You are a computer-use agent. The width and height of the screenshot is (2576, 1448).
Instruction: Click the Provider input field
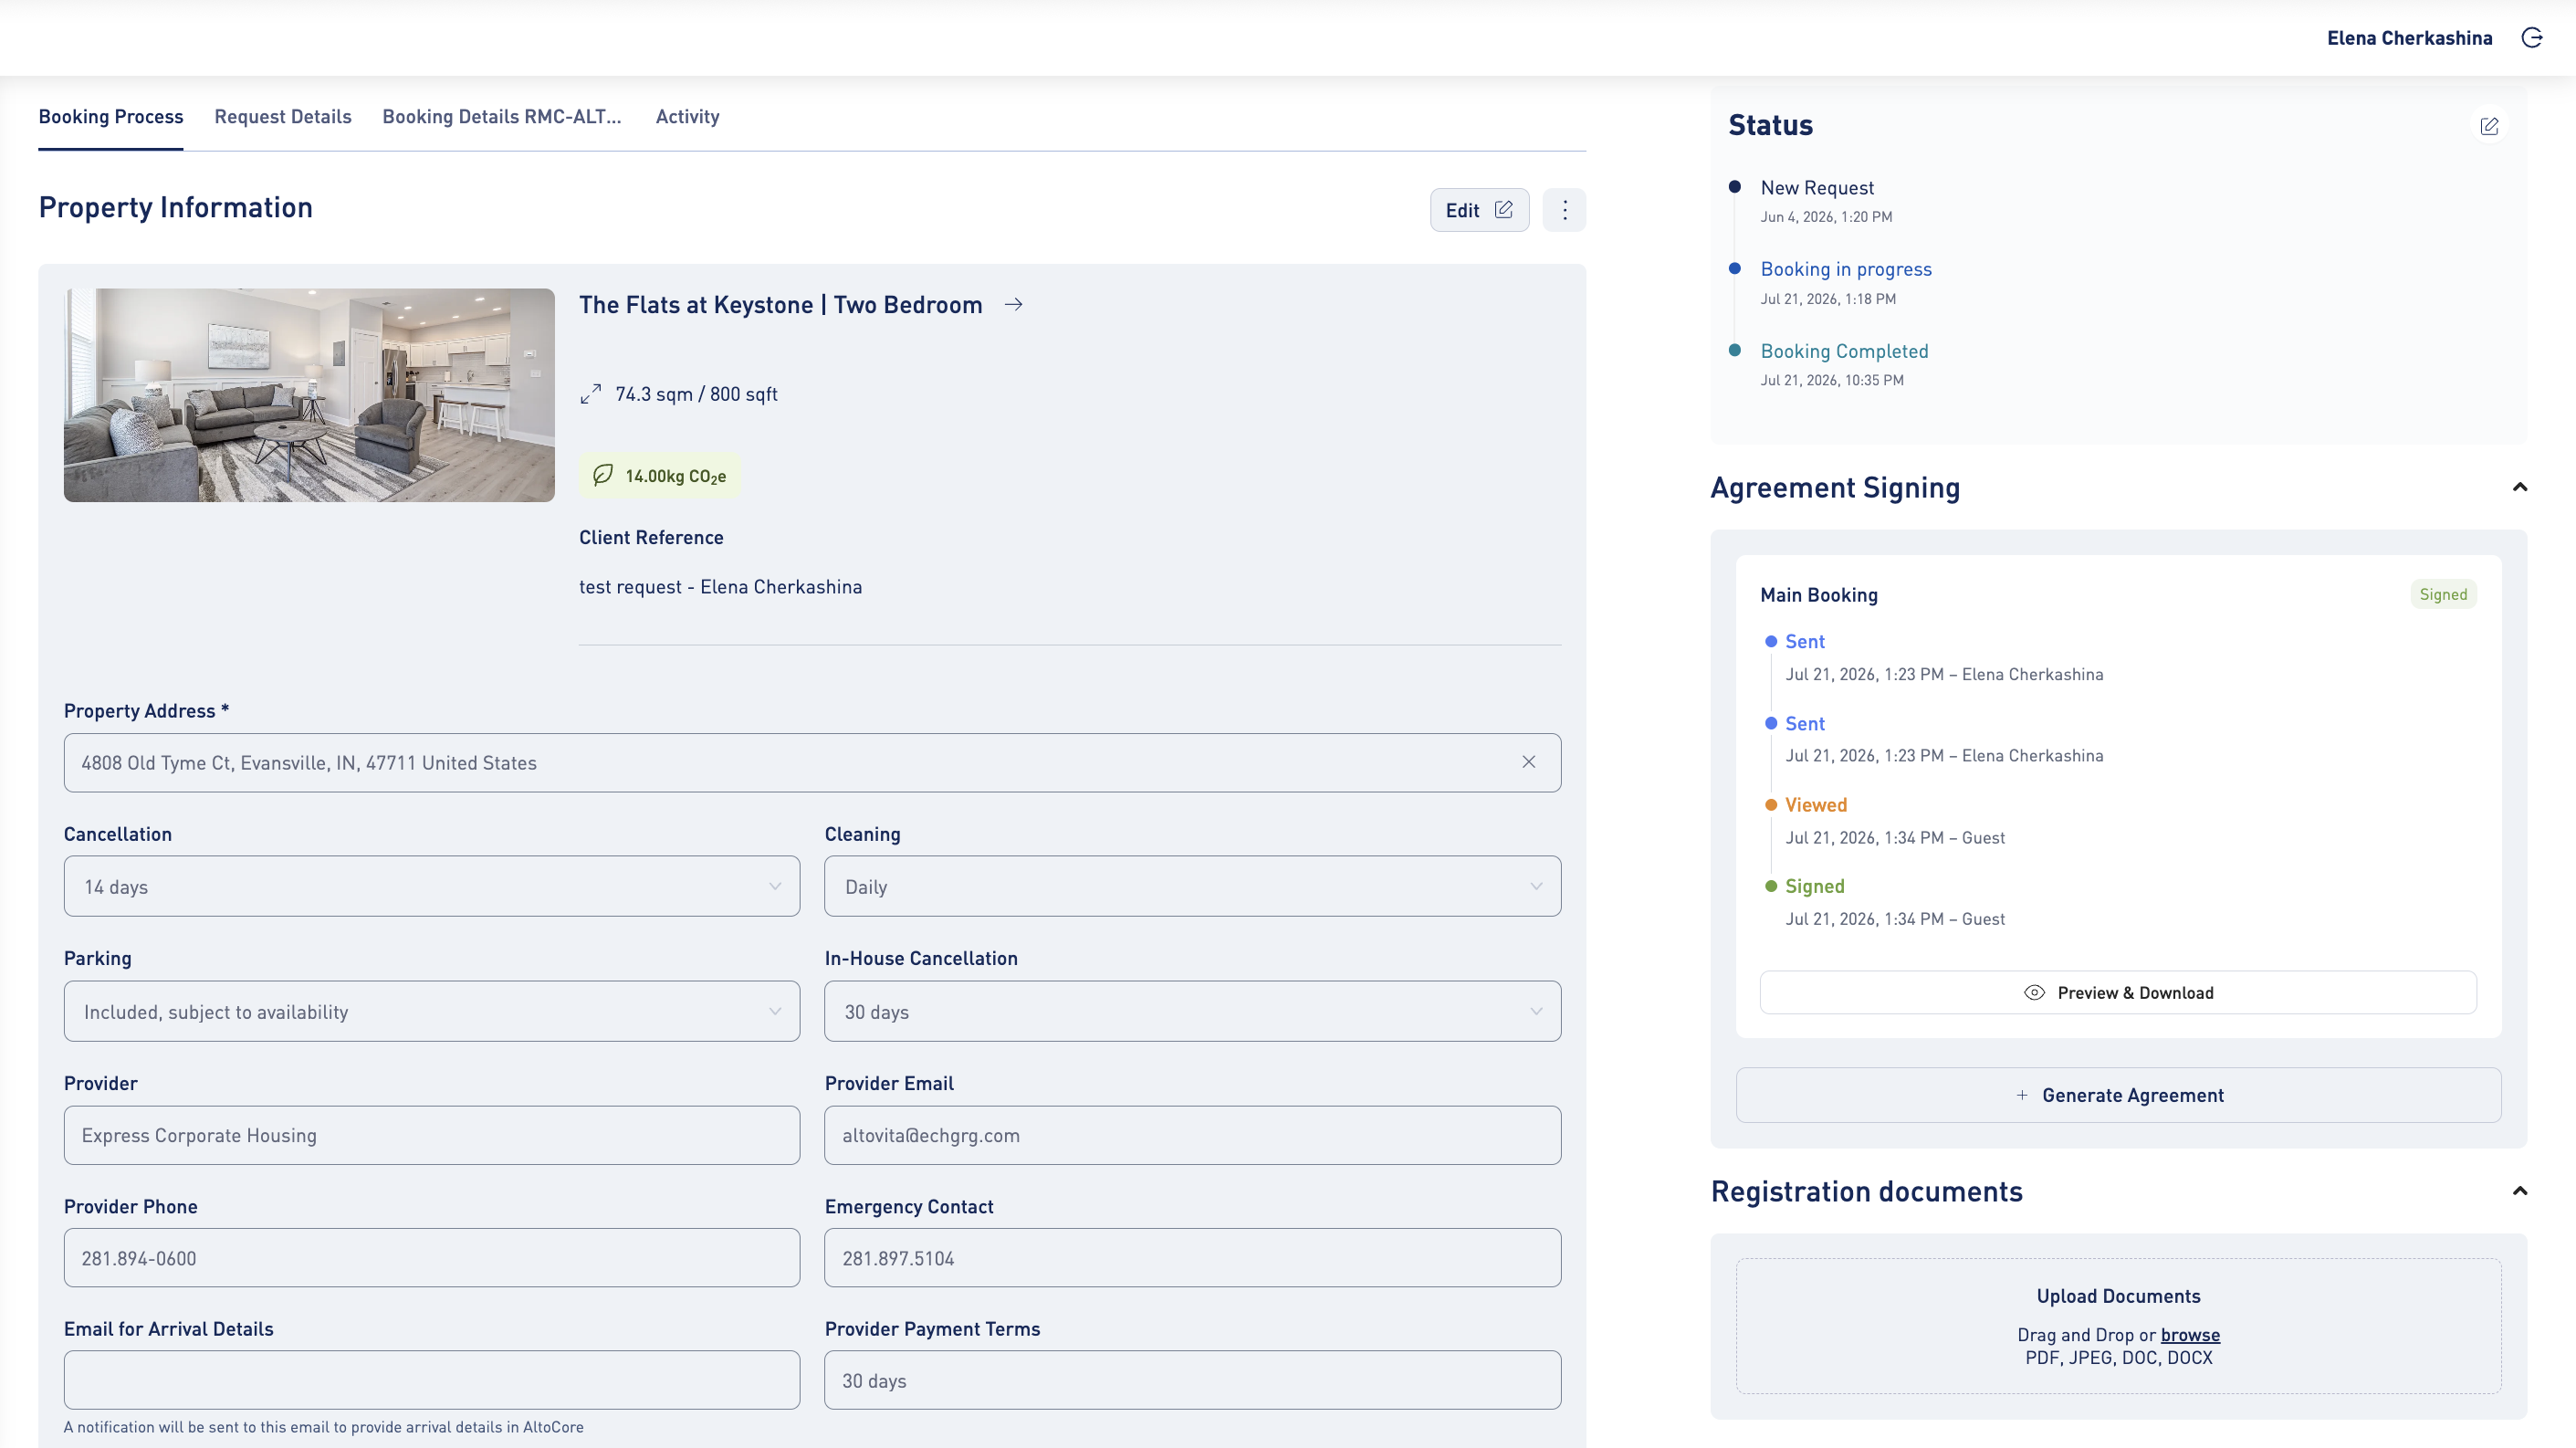pos(432,1135)
